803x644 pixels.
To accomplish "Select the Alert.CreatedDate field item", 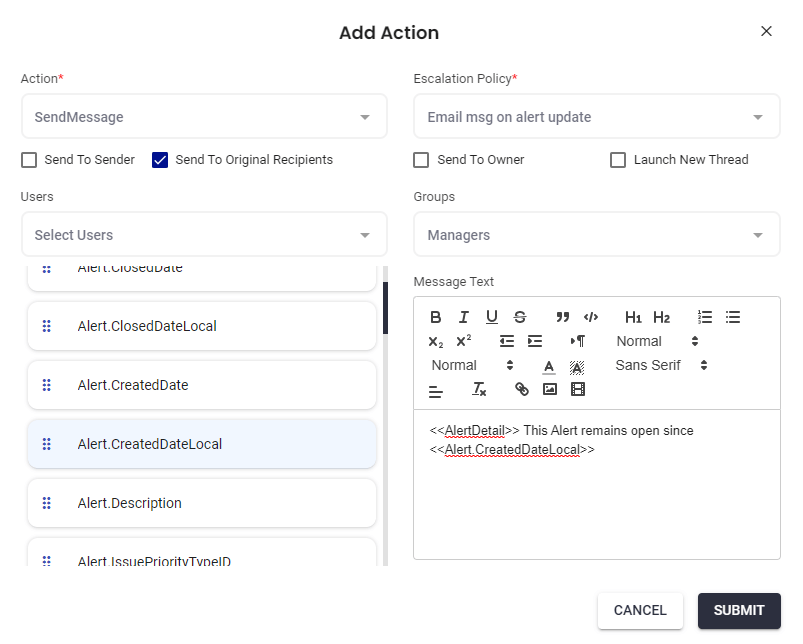I will 202,385.
